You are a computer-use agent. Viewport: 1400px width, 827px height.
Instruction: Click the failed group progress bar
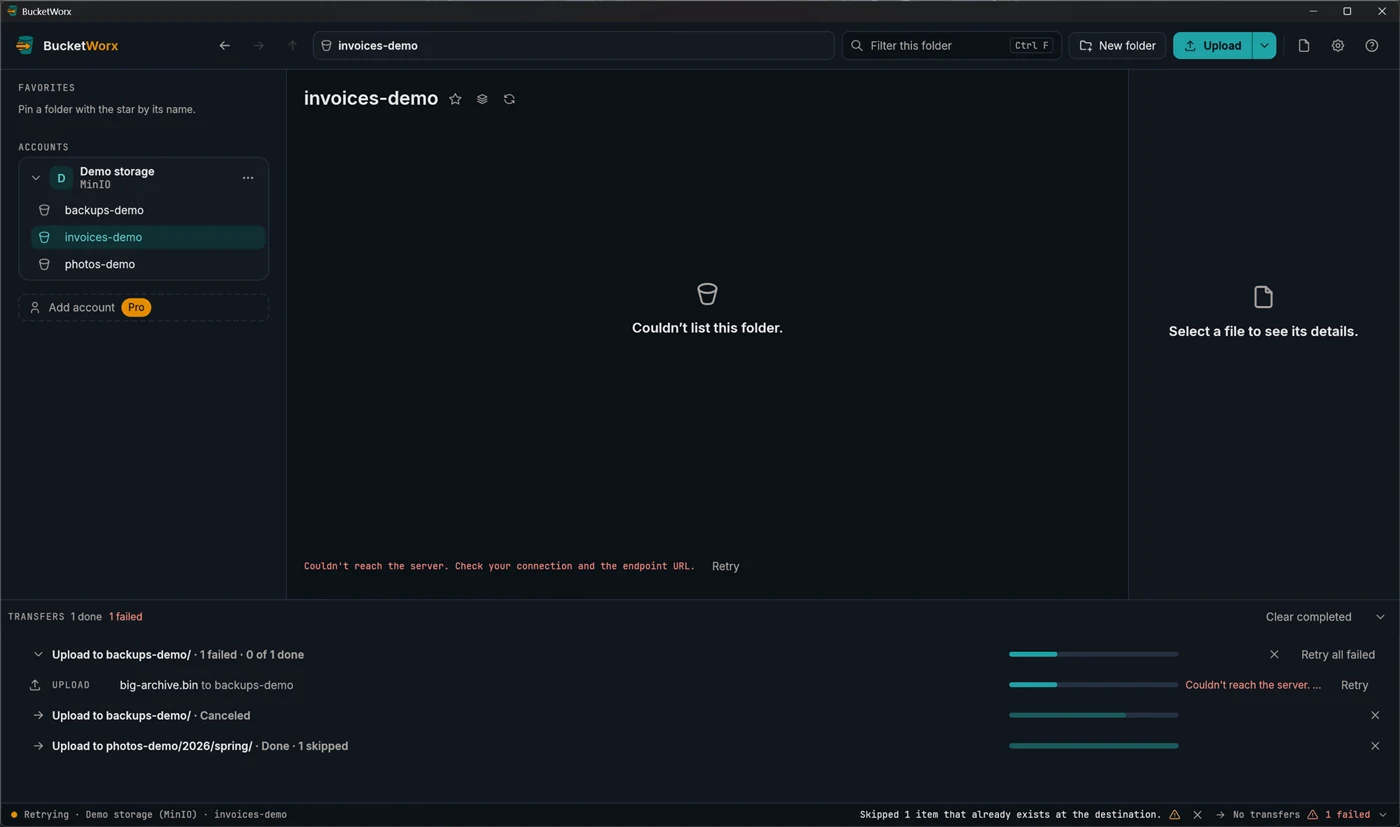[1094, 654]
